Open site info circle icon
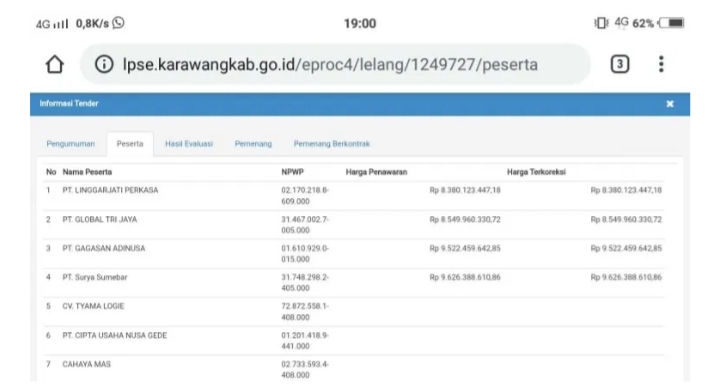This screenshot has height=386, width=718. (104, 64)
